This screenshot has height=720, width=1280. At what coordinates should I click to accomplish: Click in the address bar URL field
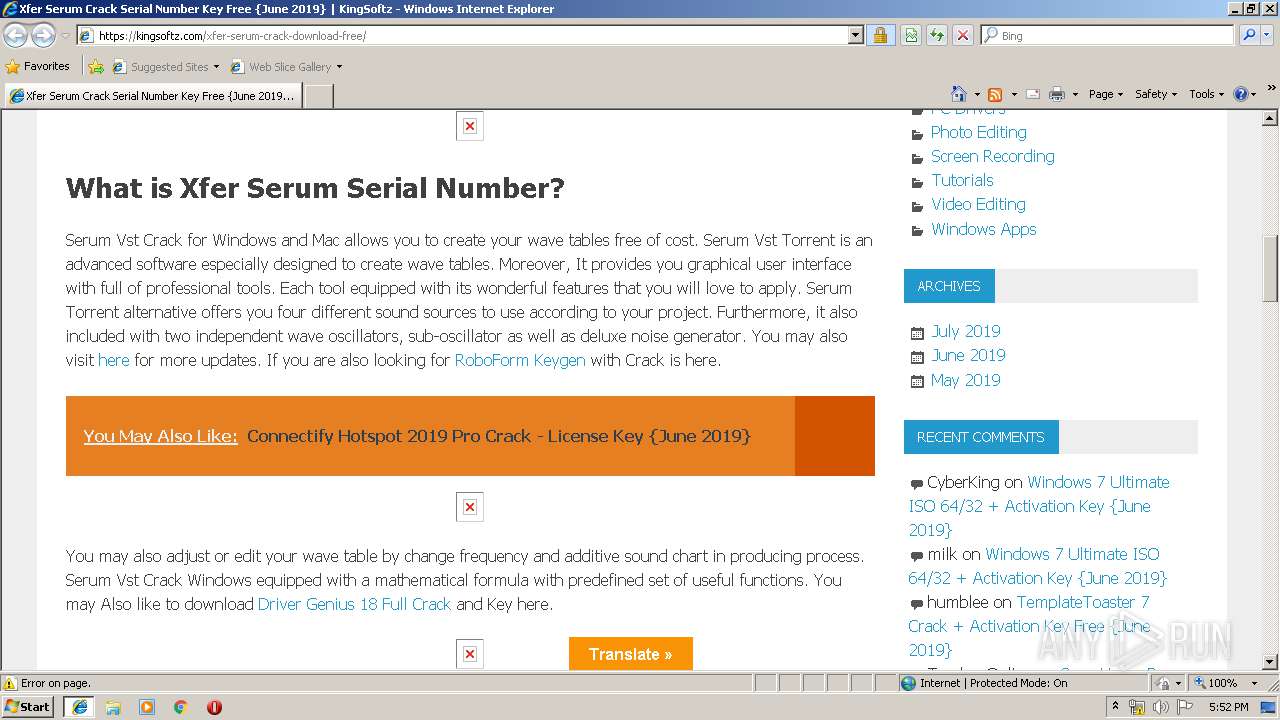pos(470,35)
